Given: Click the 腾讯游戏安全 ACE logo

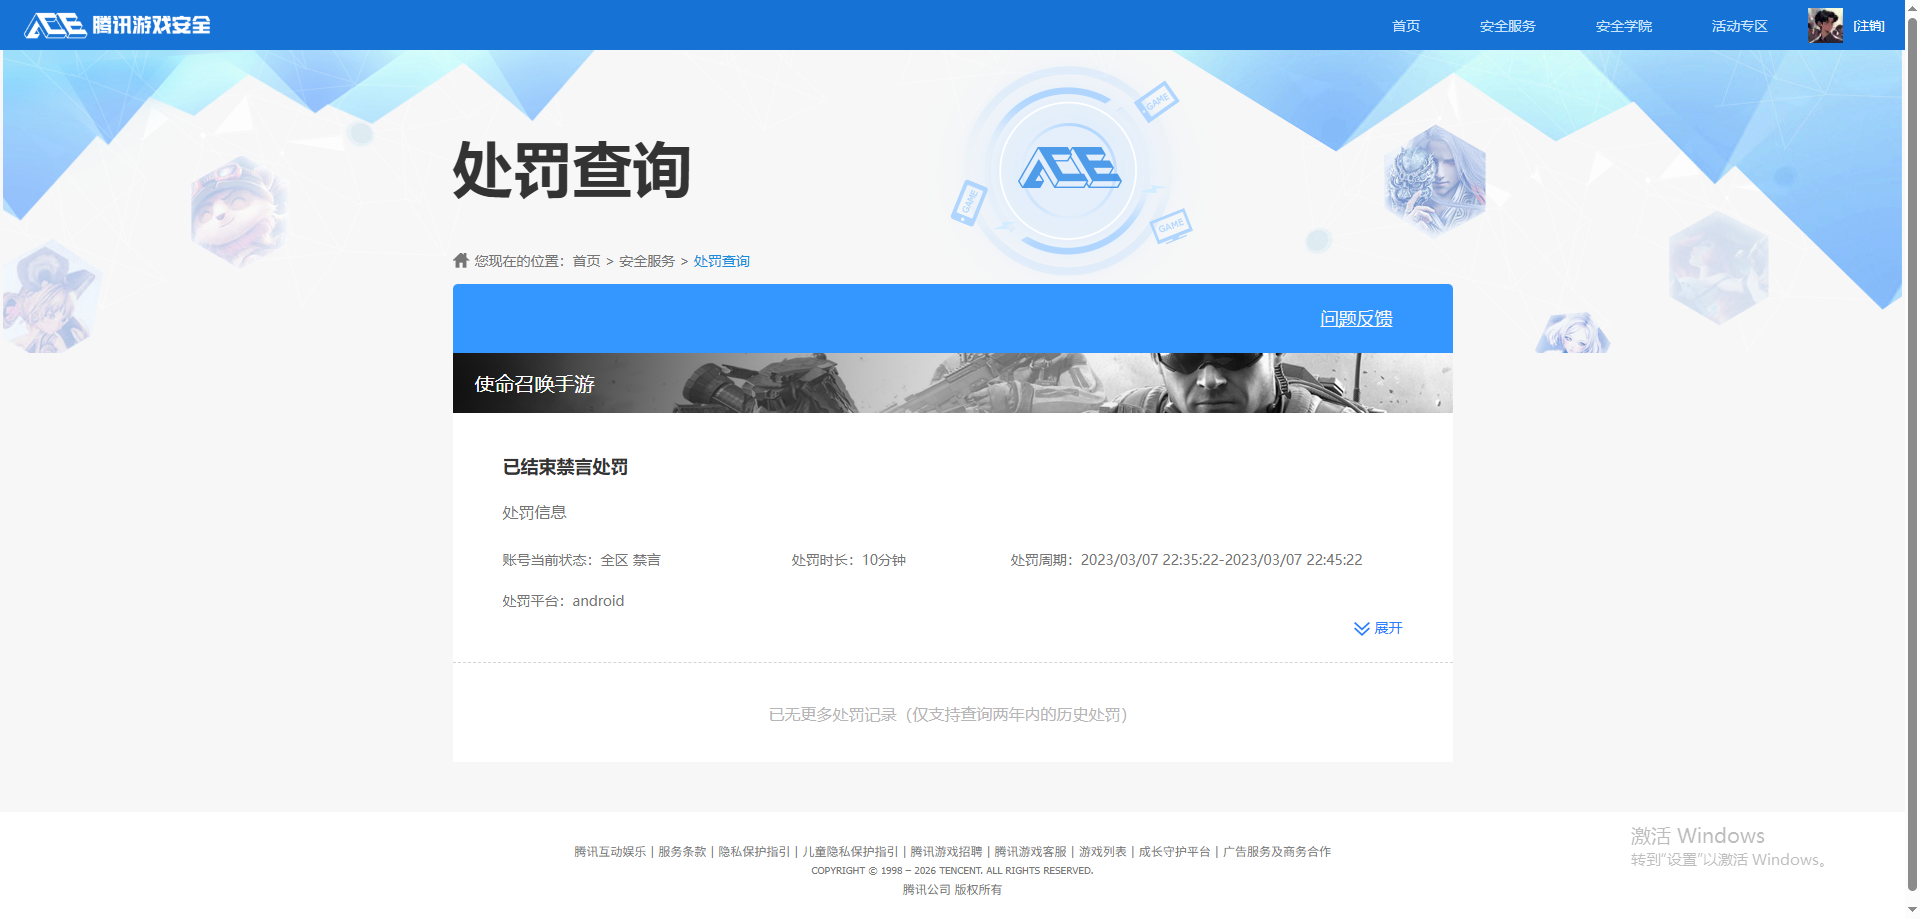Looking at the screenshot, I should pos(117,25).
